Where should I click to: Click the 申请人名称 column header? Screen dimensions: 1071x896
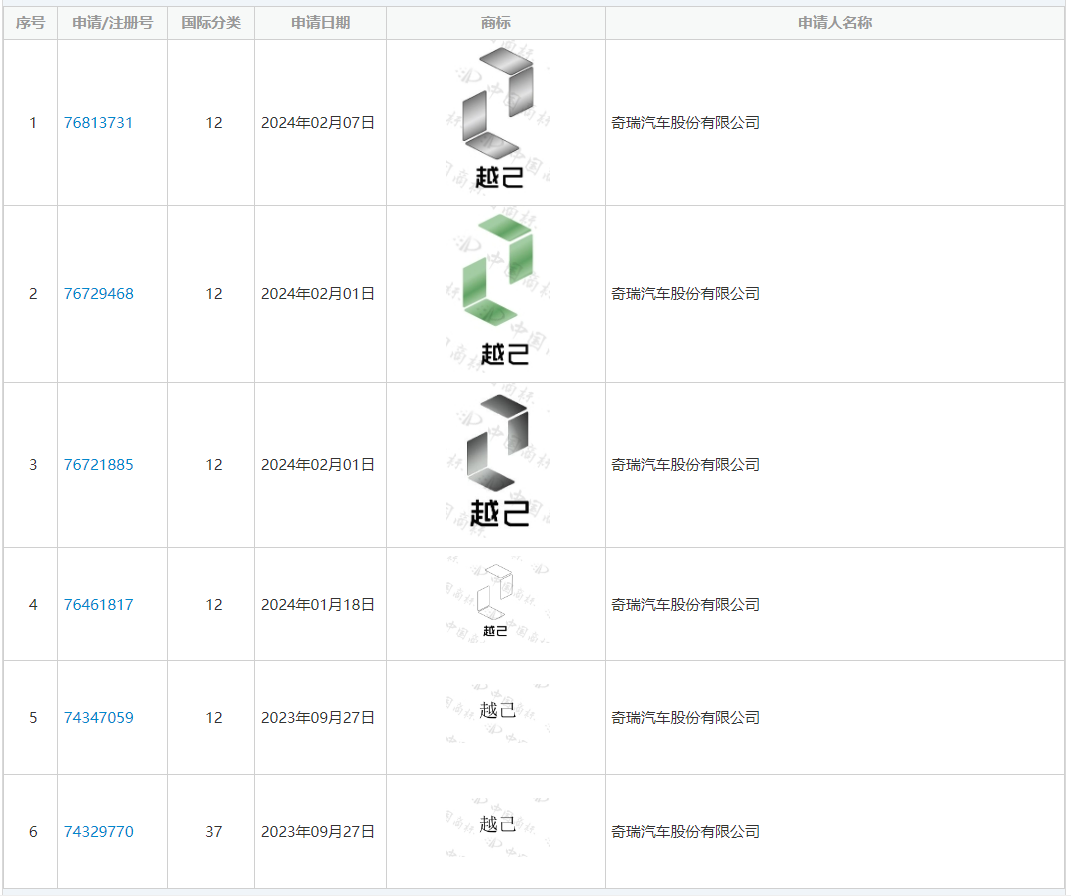click(x=835, y=23)
